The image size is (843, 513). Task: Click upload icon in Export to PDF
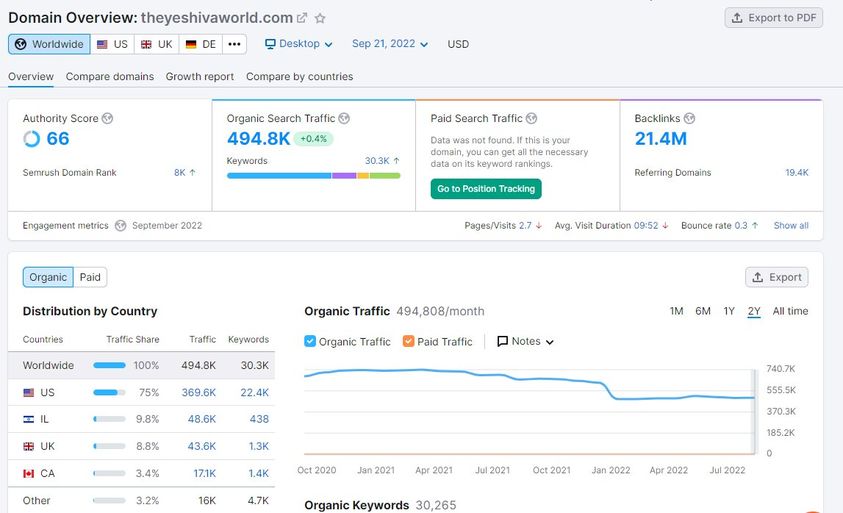pos(738,18)
